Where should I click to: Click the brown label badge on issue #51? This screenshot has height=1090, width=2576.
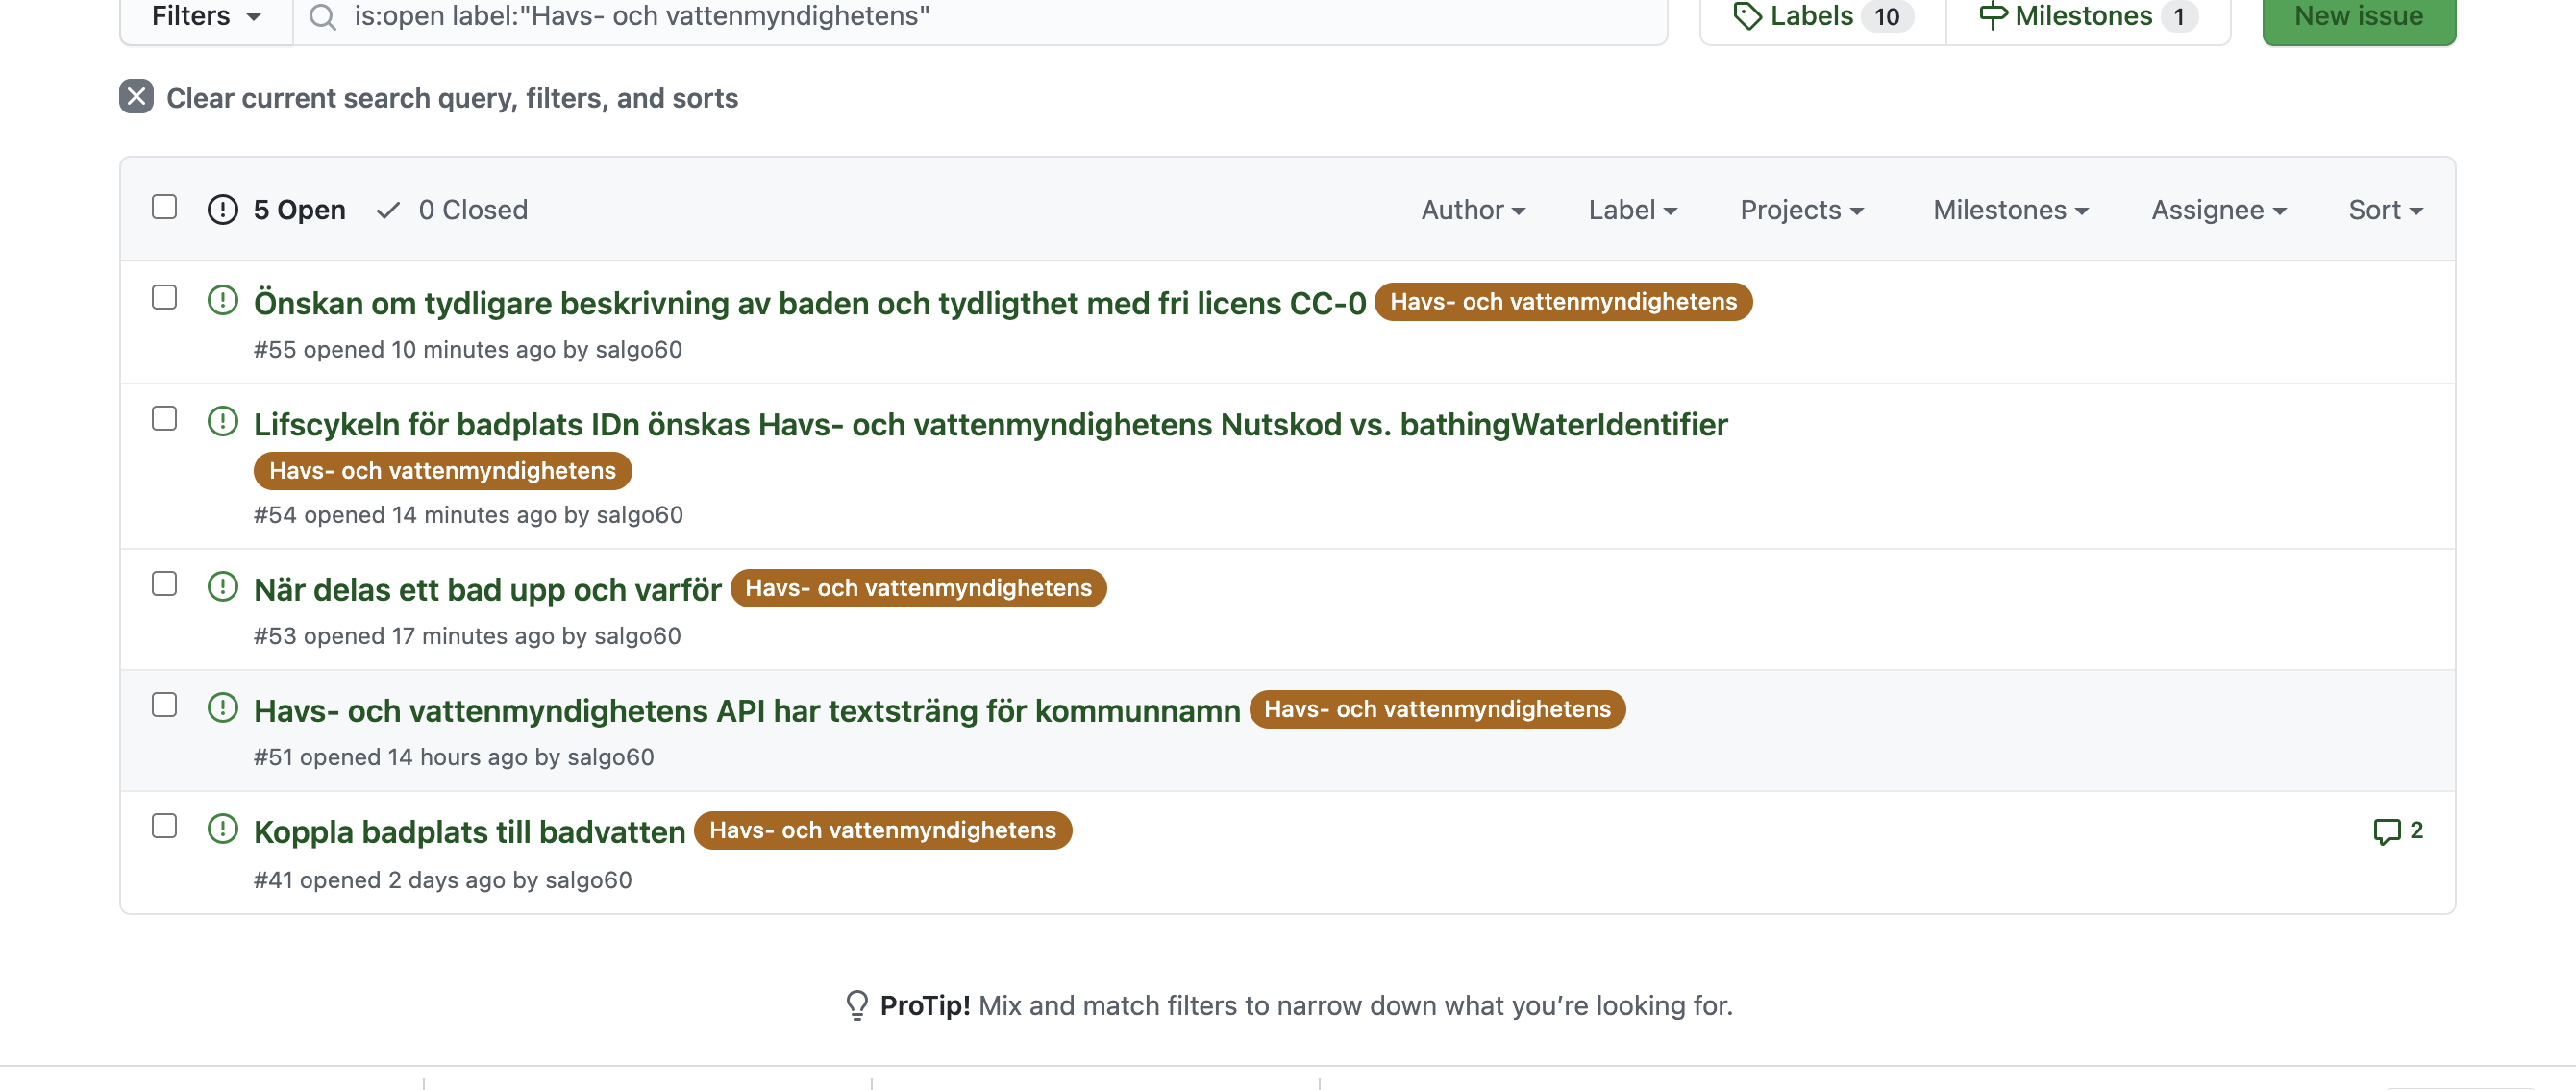point(1436,709)
